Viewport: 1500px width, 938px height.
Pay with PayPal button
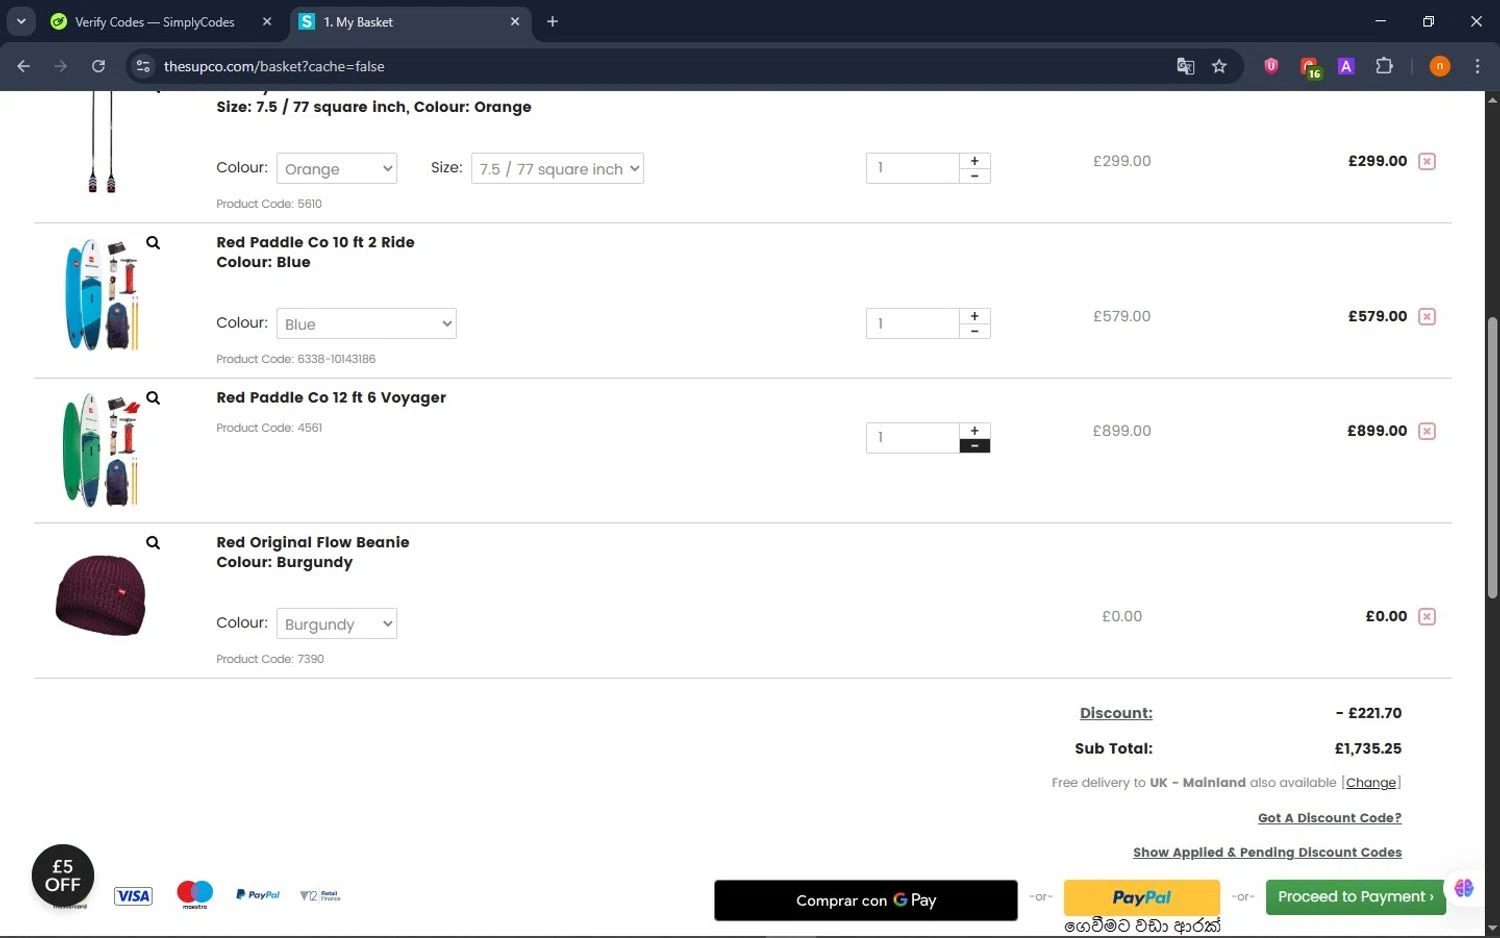coord(1141,897)
